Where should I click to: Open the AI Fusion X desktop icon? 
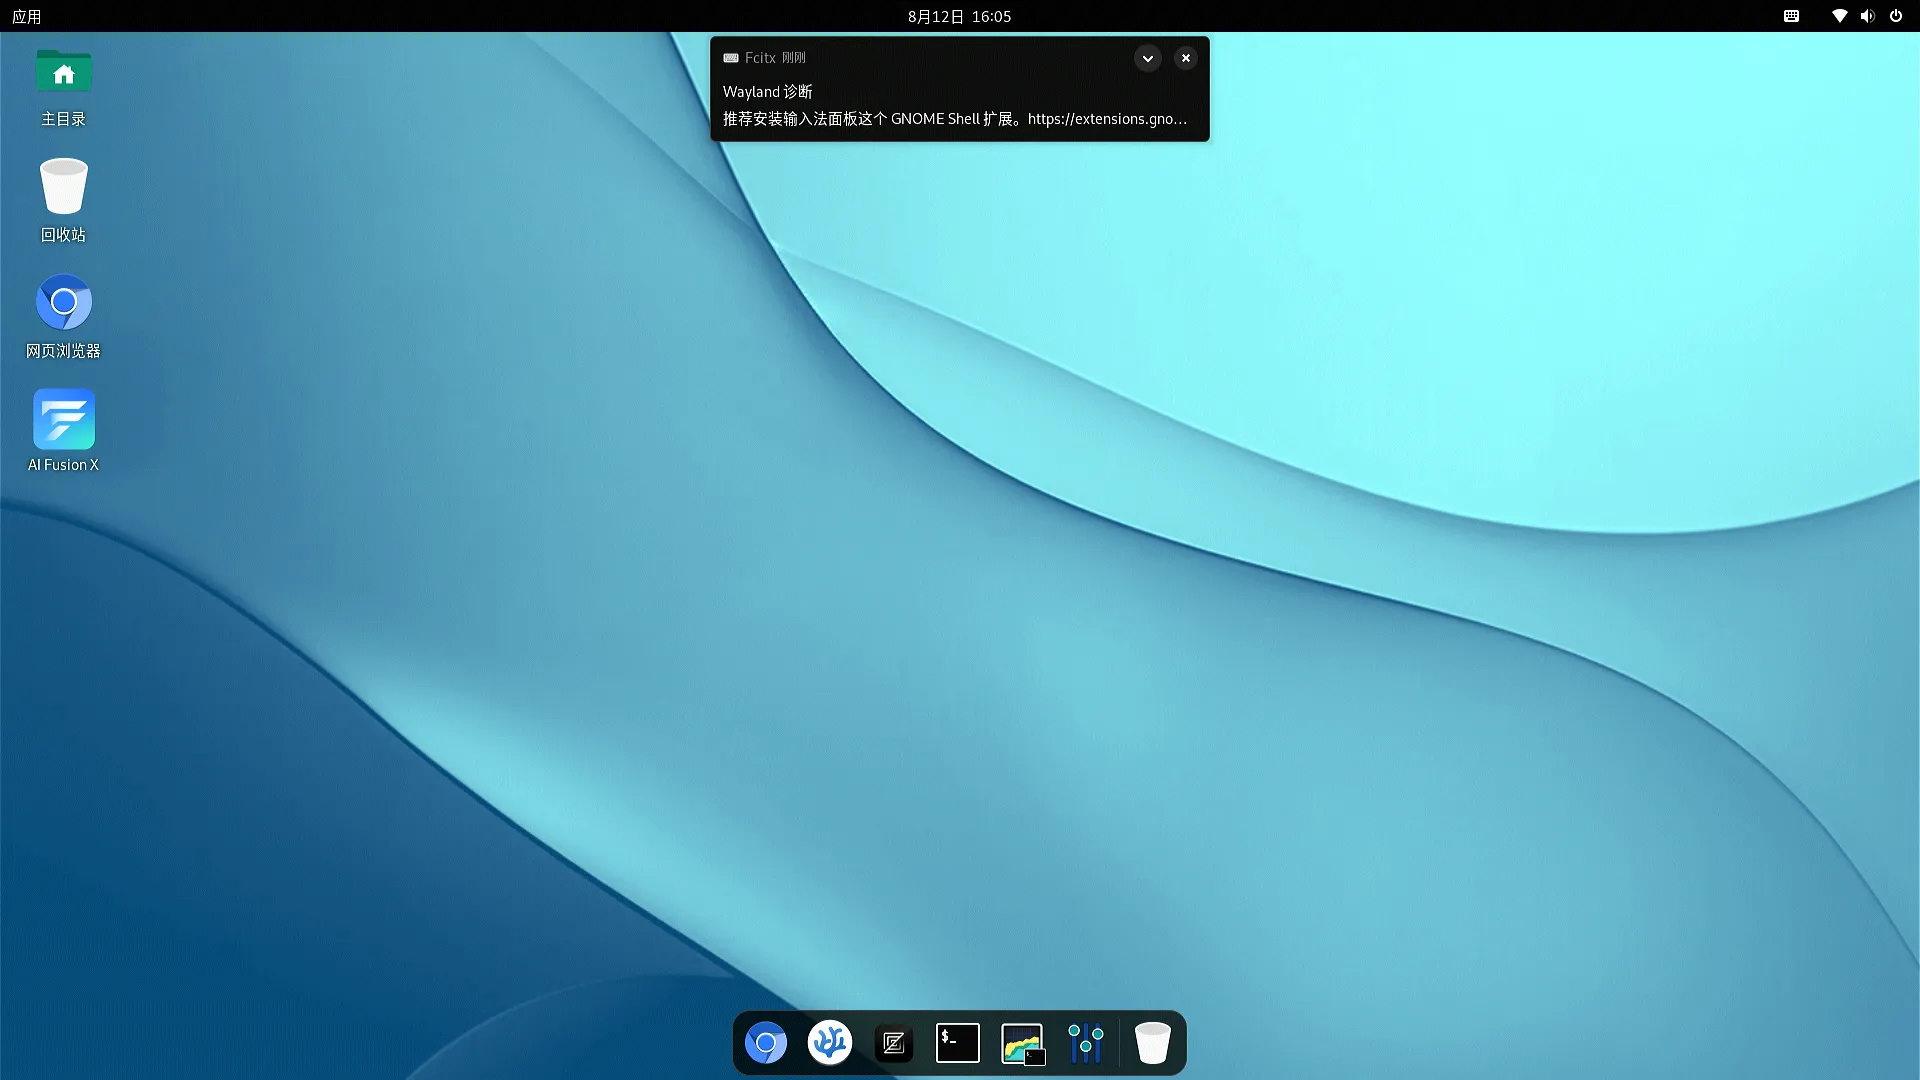64,420
